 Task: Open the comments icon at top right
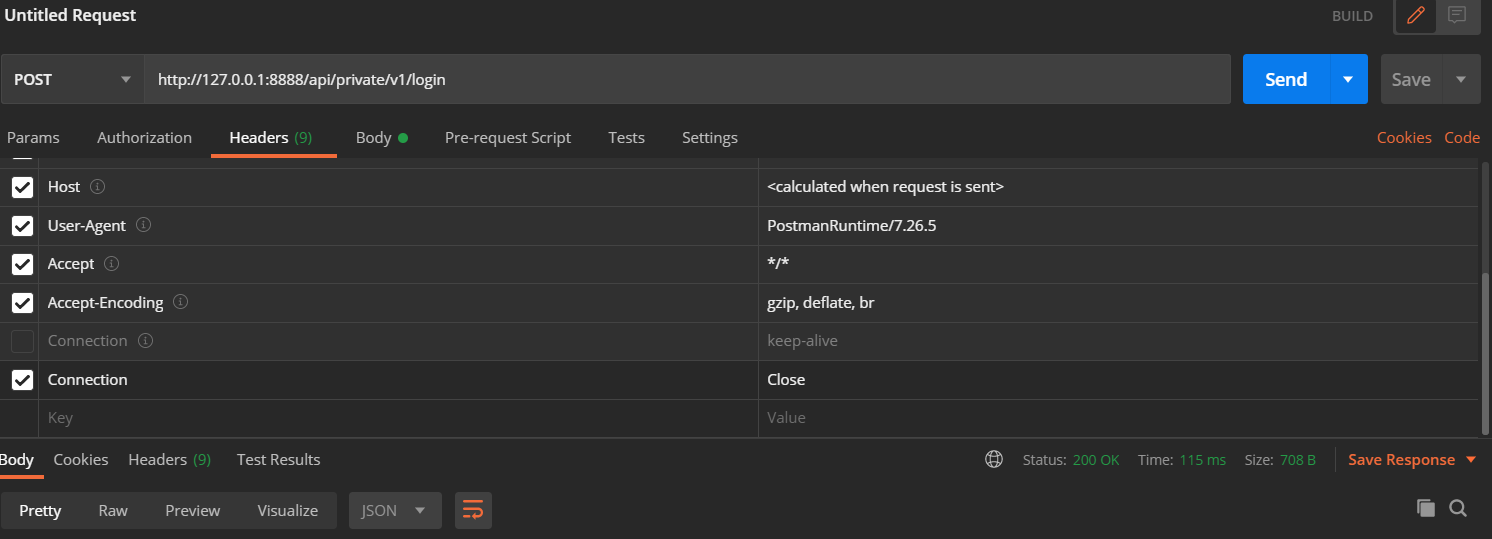pos(1457,16)
